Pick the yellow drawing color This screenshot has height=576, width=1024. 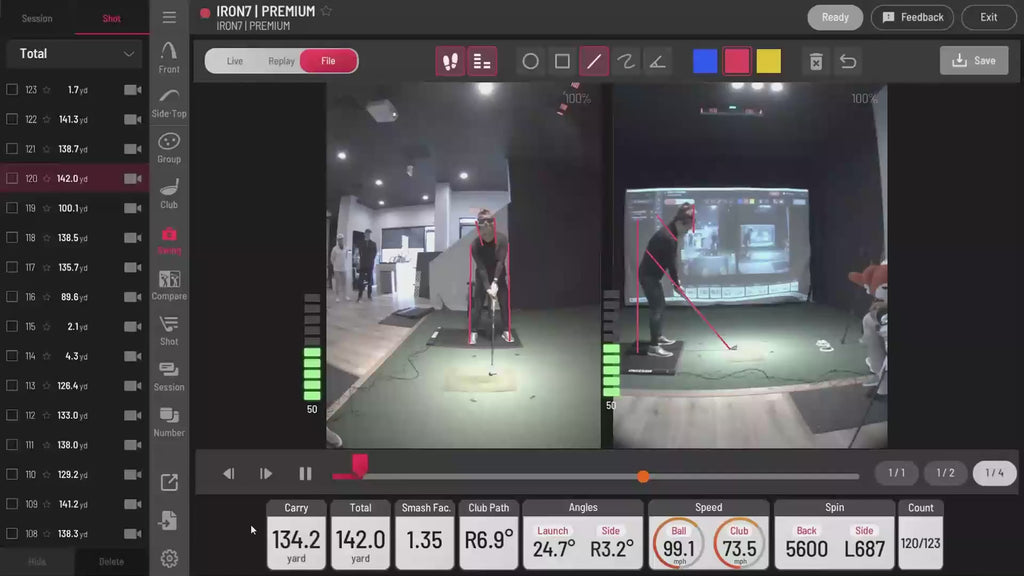pyautogui.click(x=769, y=61)
